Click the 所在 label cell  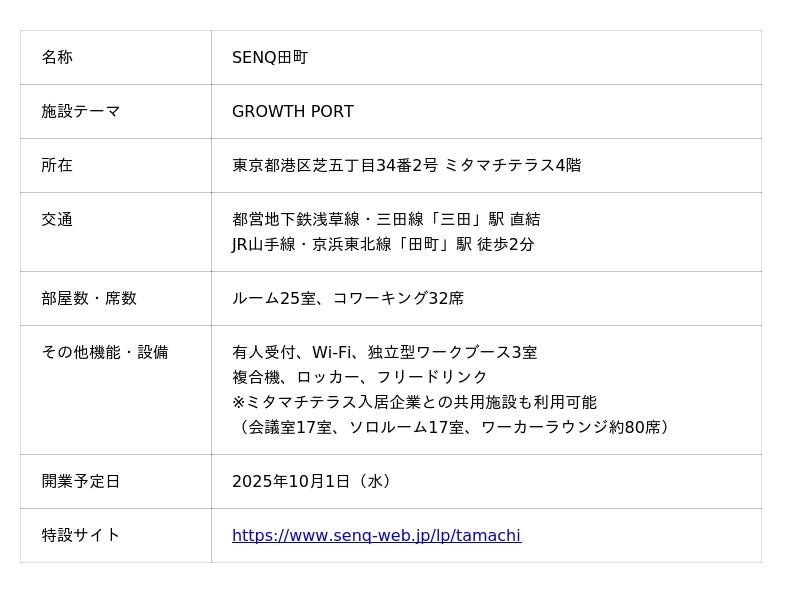tap(57, 165)
